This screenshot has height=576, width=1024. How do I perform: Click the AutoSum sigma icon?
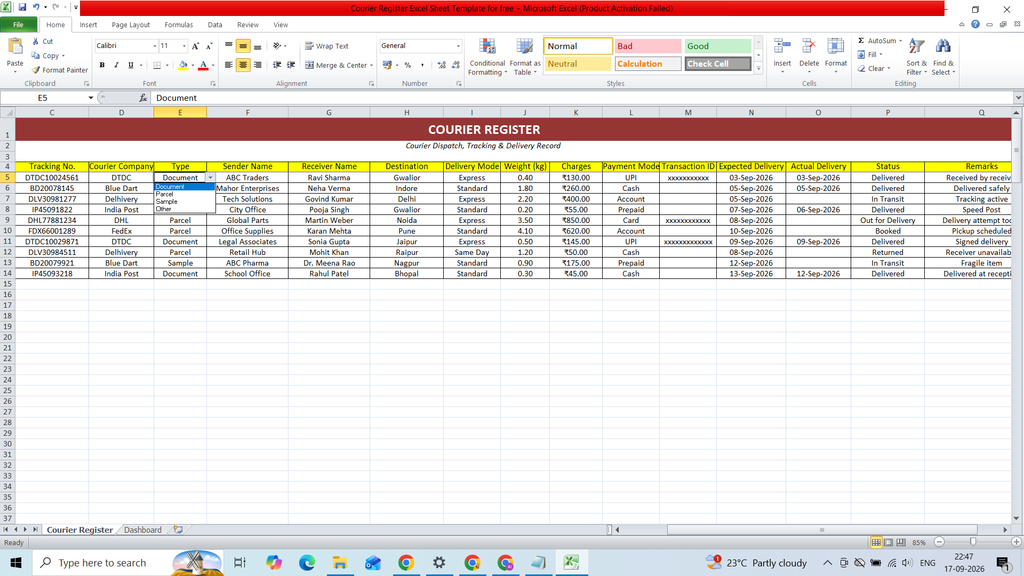point(861,40)
